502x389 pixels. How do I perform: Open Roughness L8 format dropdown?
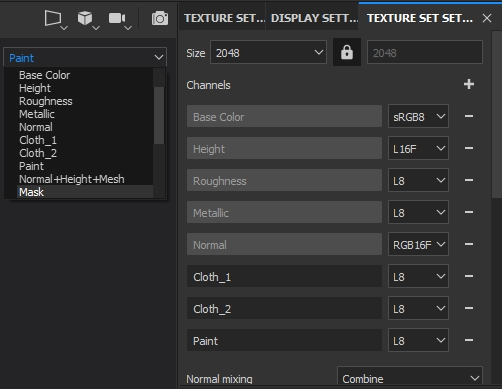(418, 180)
